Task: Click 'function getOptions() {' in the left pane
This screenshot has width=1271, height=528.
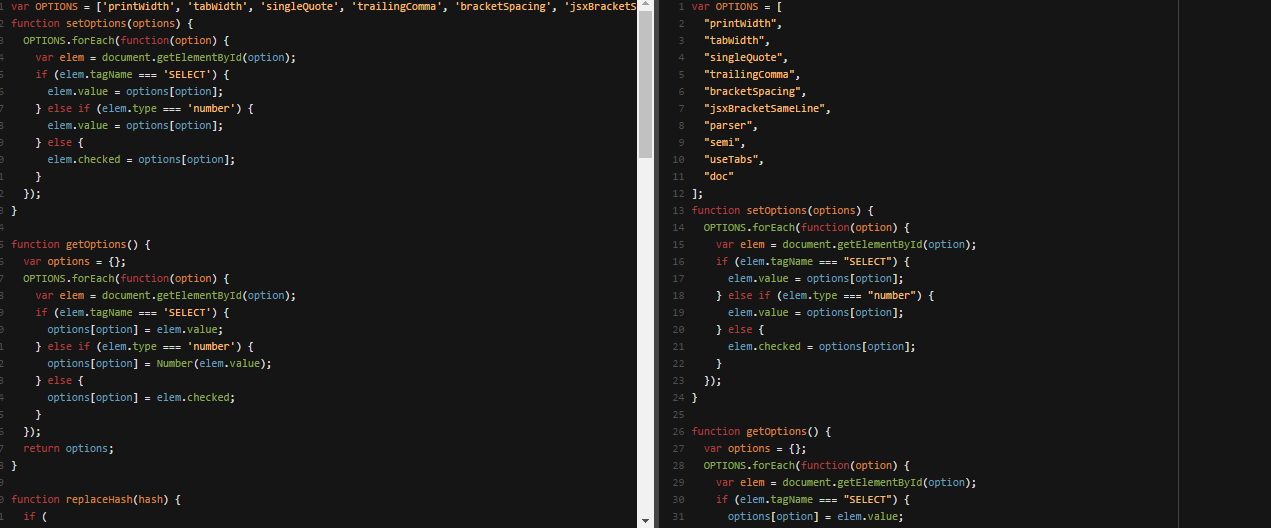Action: pyautogui.click(x=80, y=244)
